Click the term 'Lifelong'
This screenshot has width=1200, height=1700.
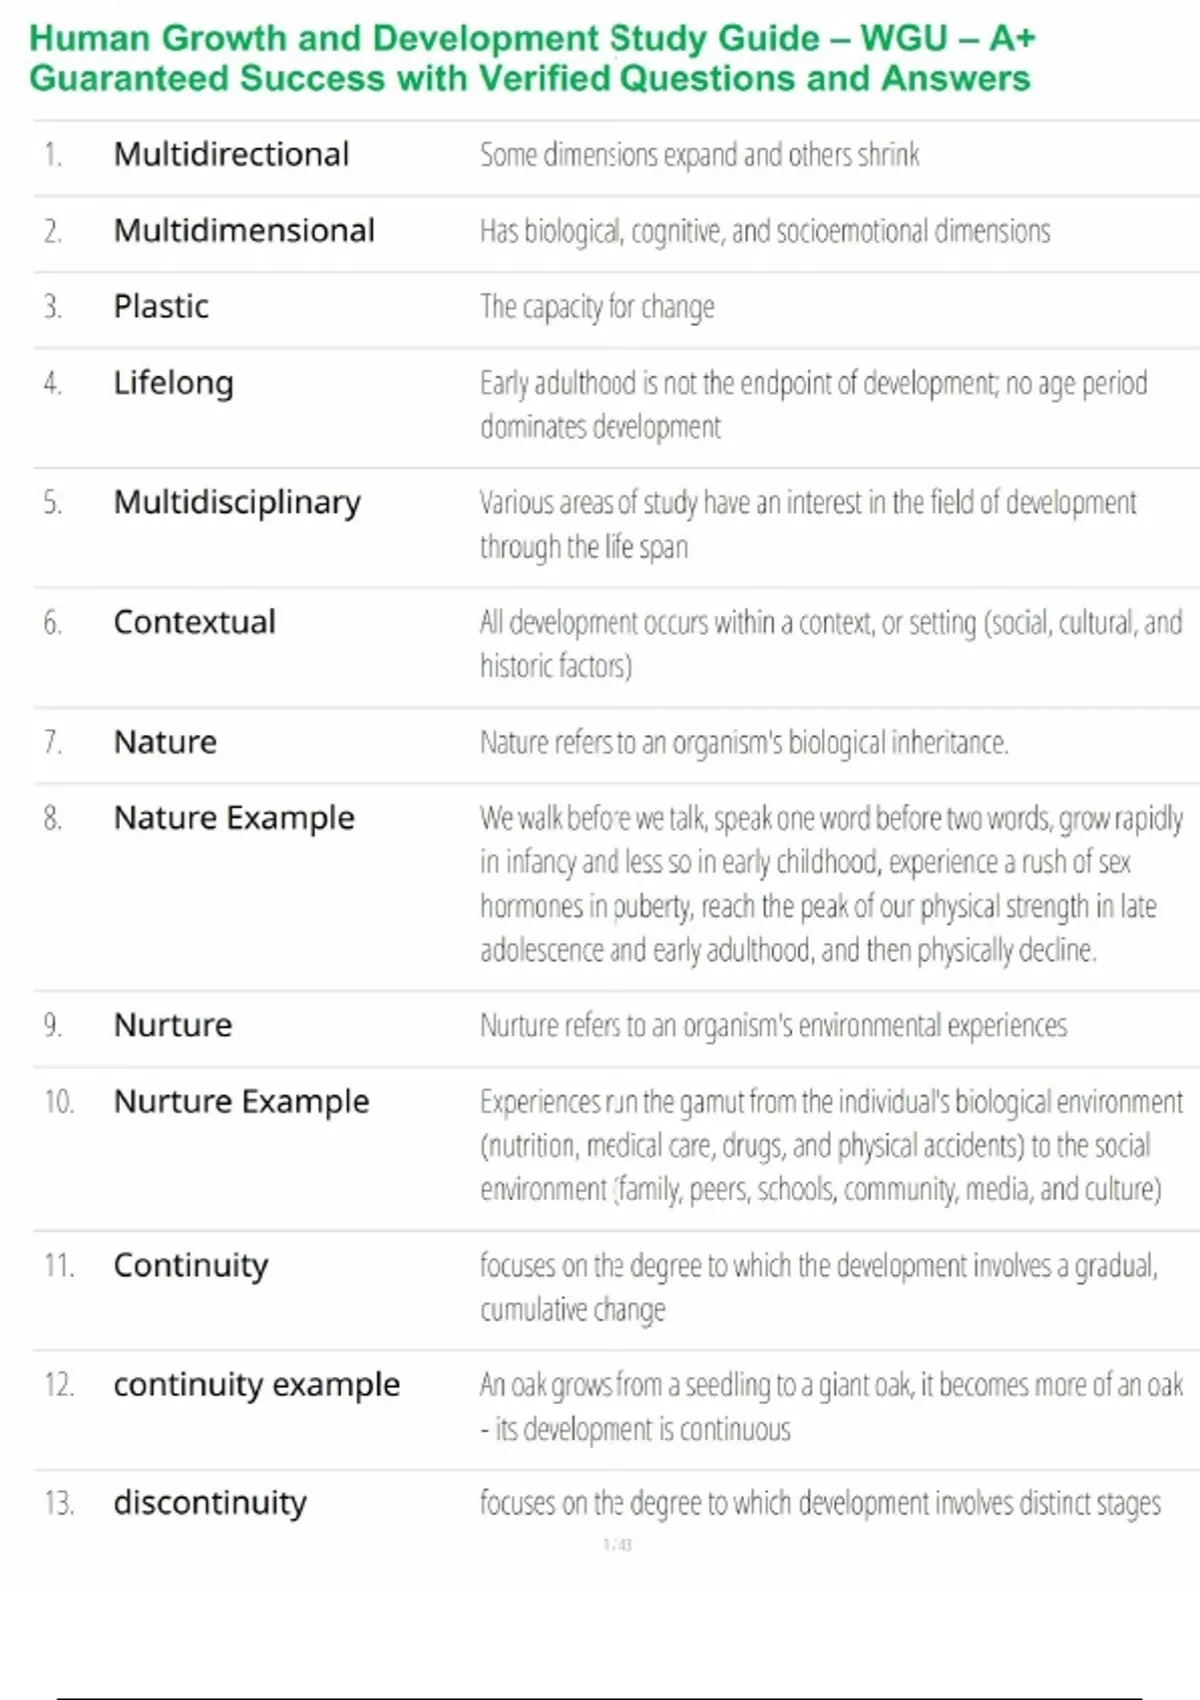tap(173, 382)
